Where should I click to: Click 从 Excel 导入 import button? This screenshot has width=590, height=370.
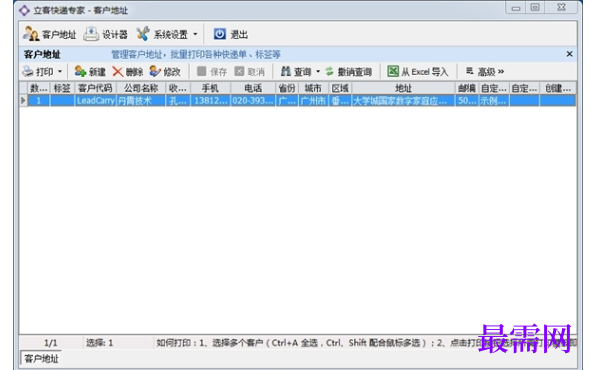pos(418,71)
